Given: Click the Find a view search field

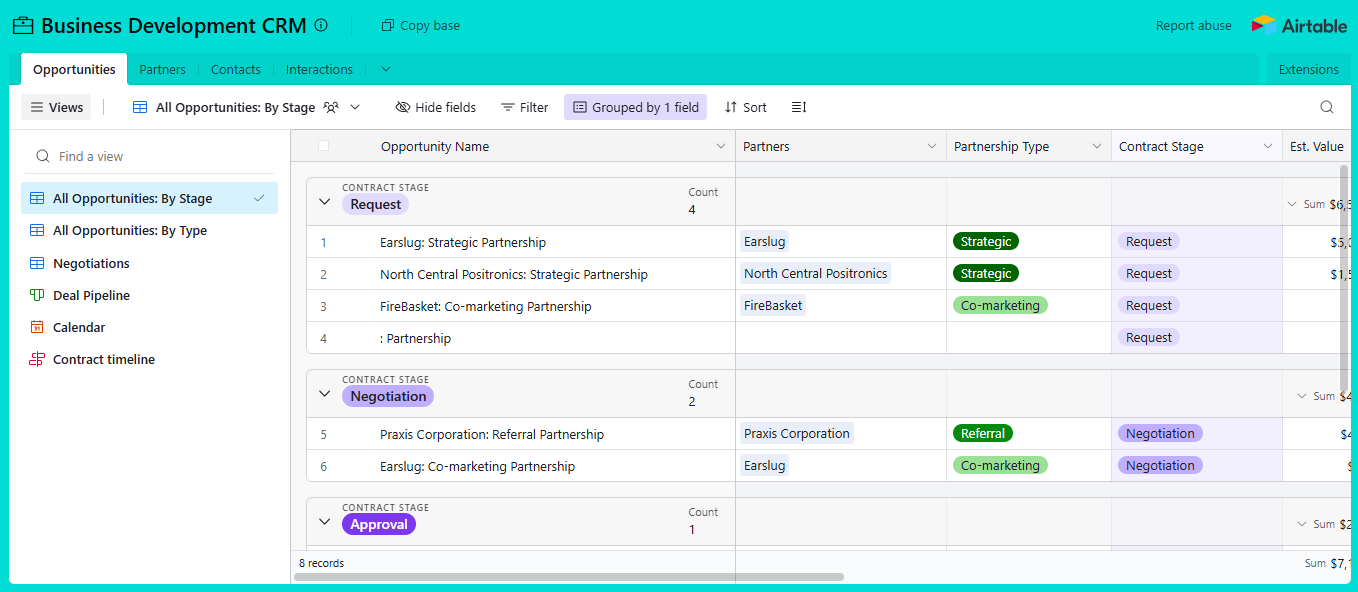Looking at the screenshot, I should click(150, 156).
